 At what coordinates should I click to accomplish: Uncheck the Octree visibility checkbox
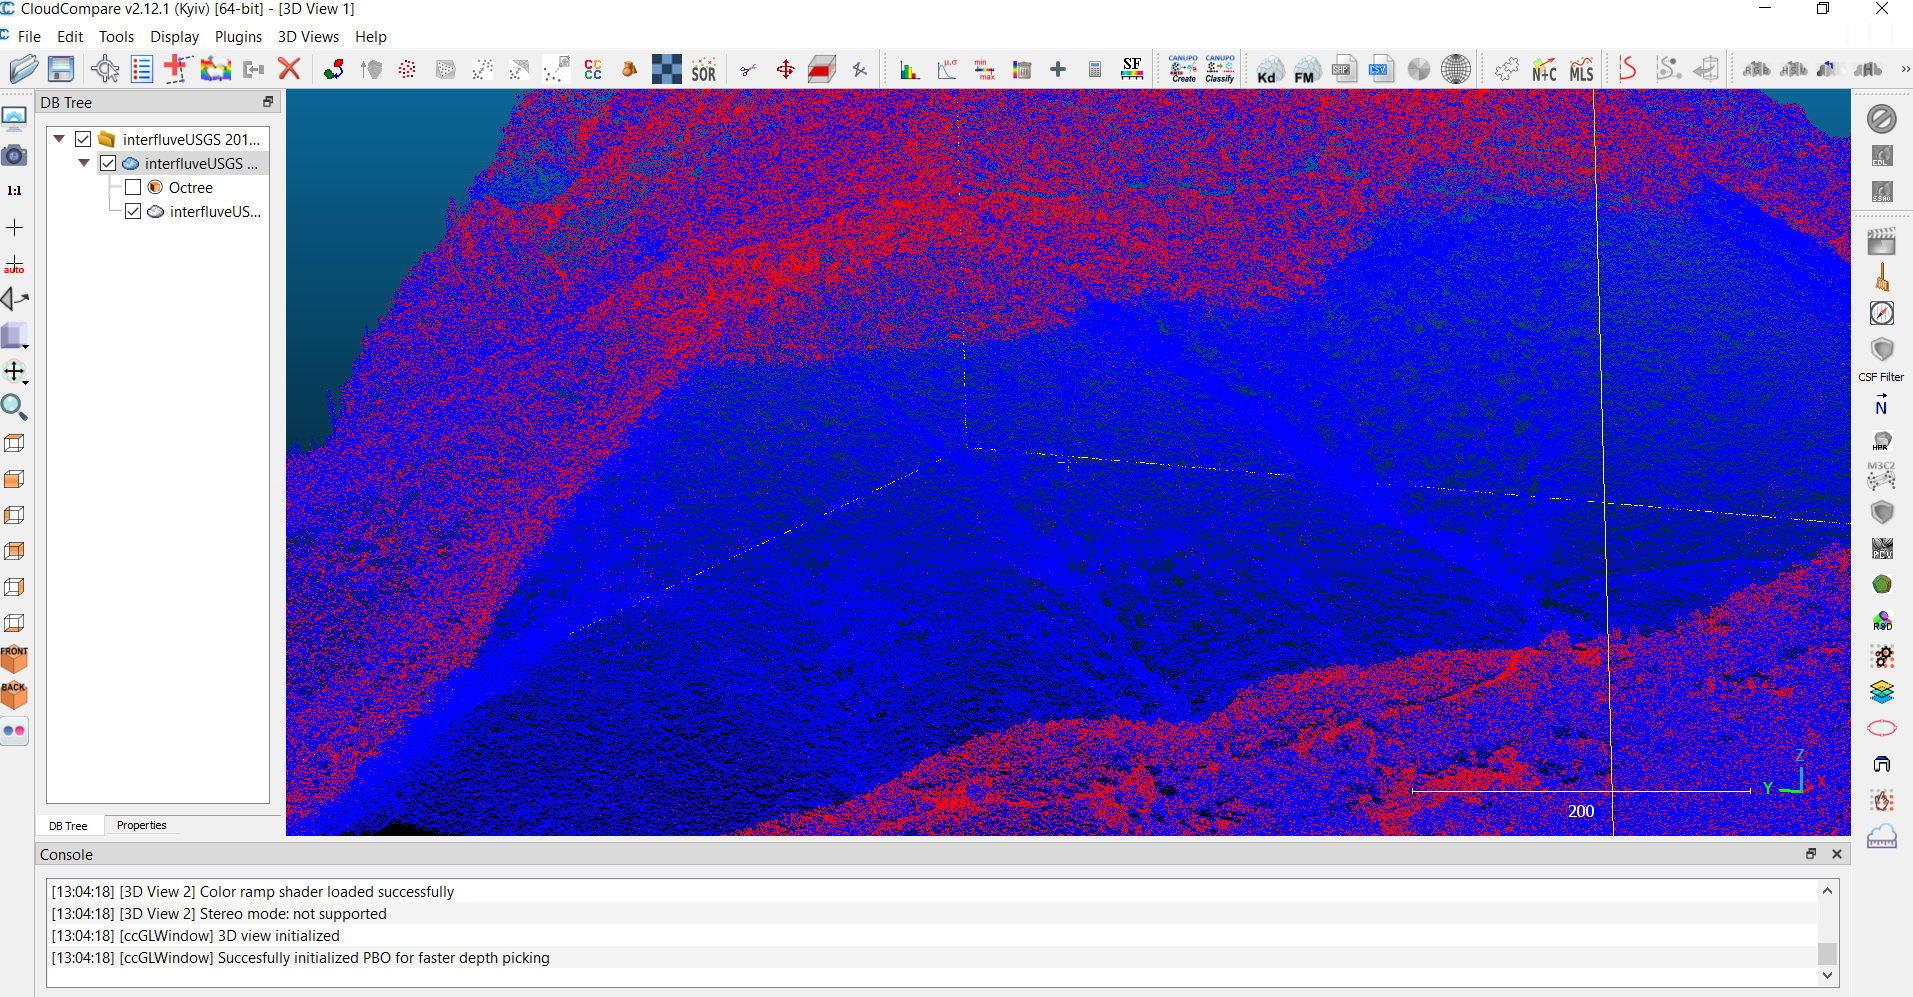[133, 187]
